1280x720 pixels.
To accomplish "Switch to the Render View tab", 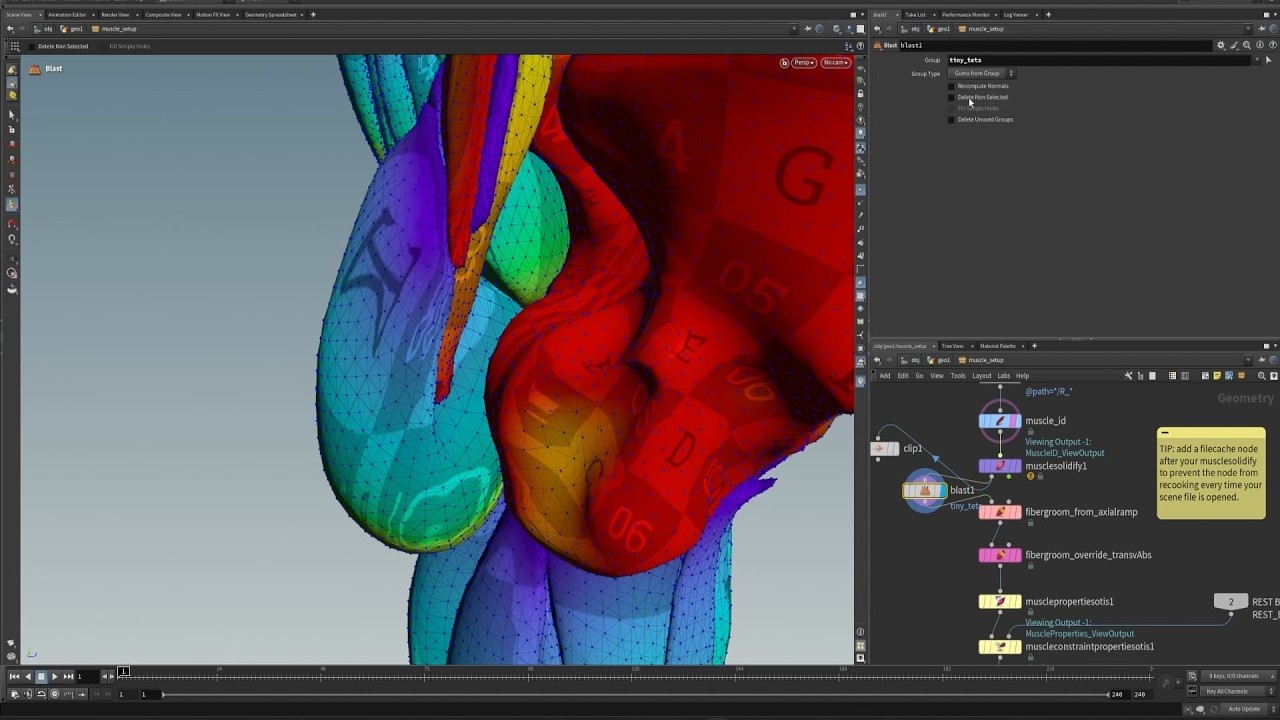I will (115, 15).
